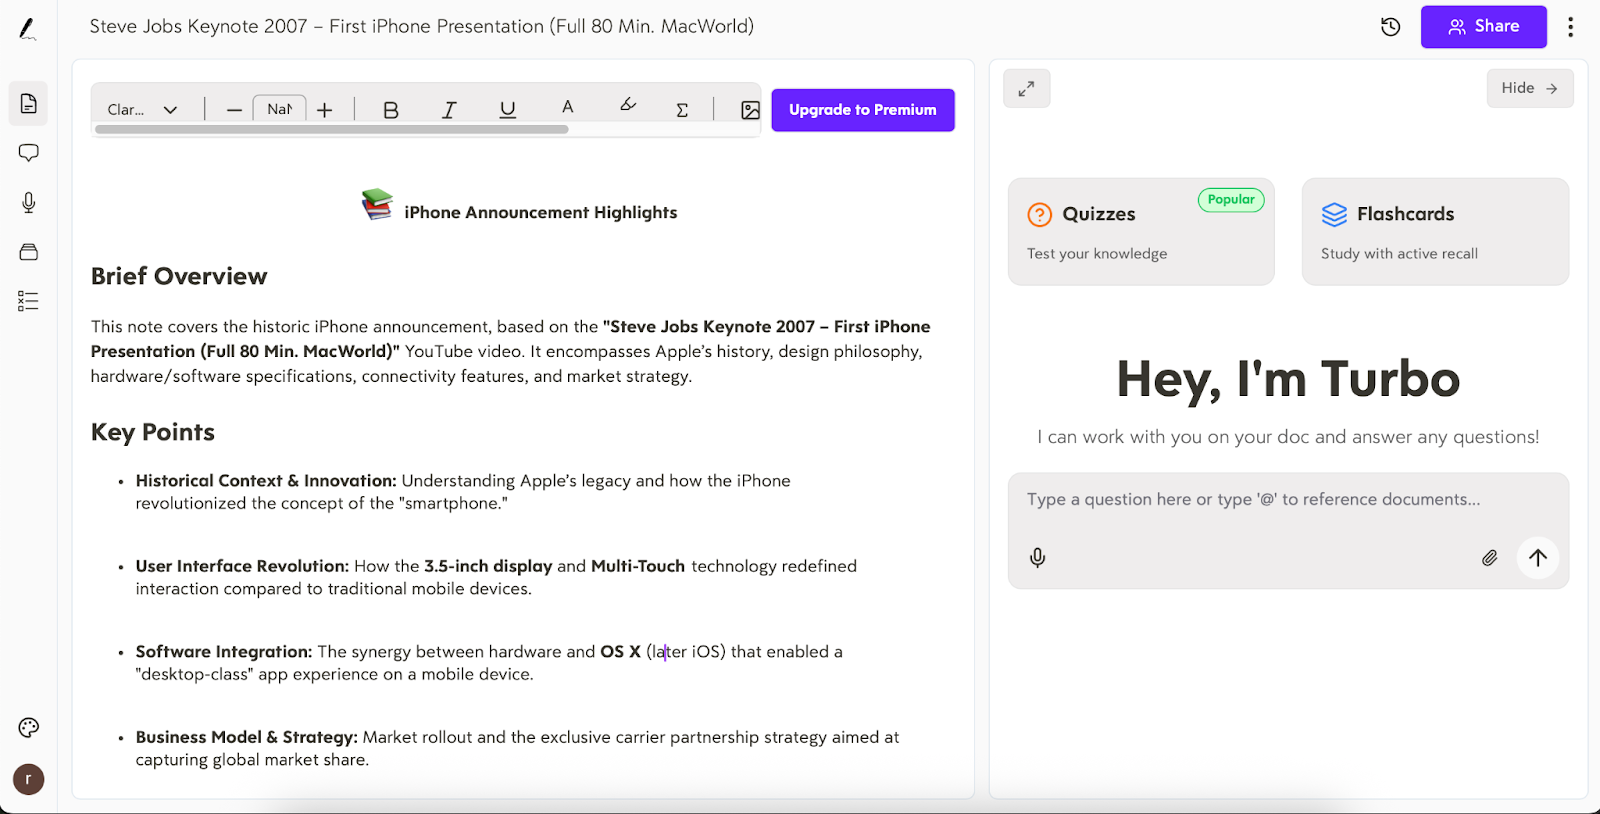The height and width of the screenshot is (814, 1600).
Task: Click the "Business Model & Strategy:" text
Action: point(247,737)
